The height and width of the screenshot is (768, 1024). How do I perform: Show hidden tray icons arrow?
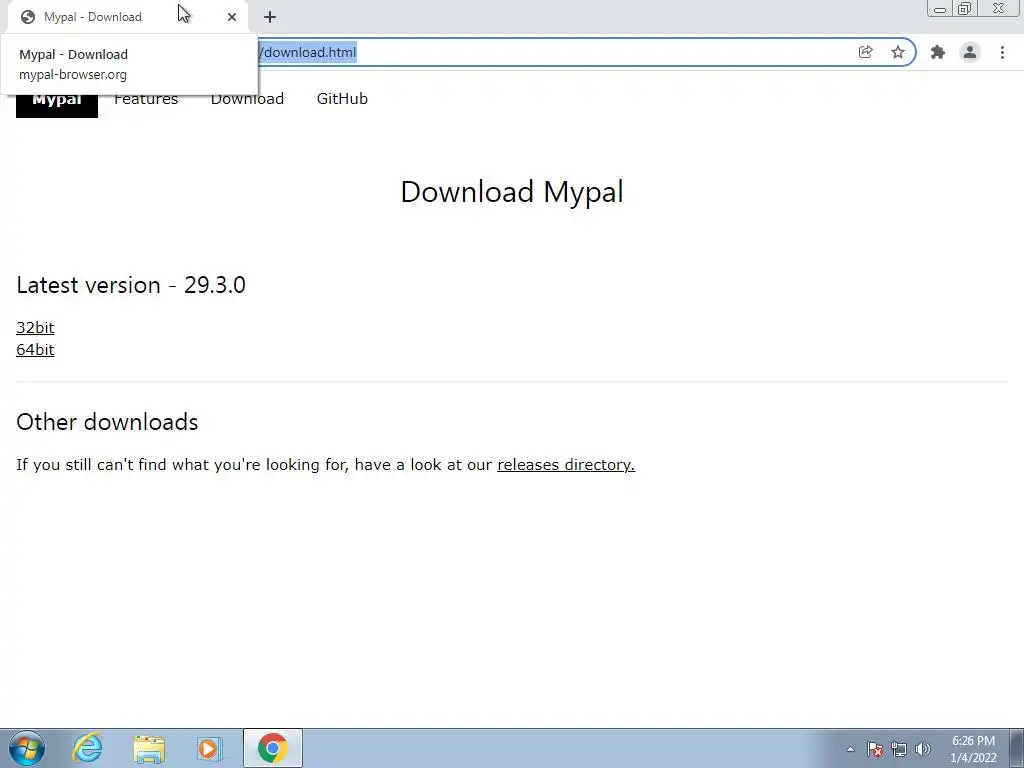point(850,749)
